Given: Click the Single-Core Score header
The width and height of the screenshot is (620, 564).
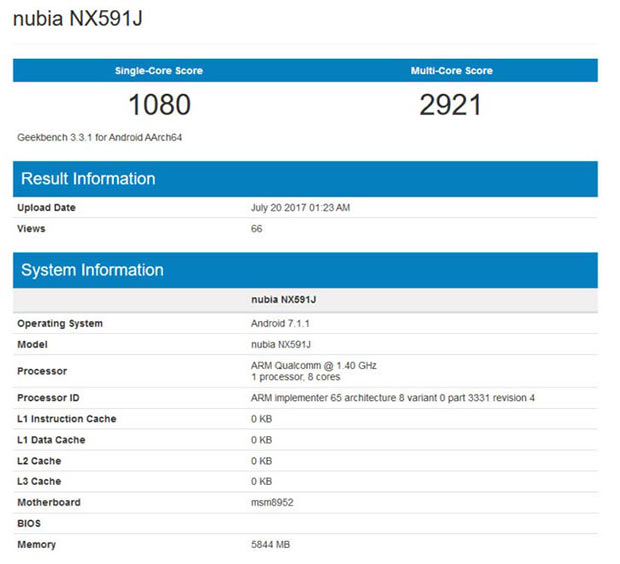Looking at the screenshot, I should coord(159,71).
